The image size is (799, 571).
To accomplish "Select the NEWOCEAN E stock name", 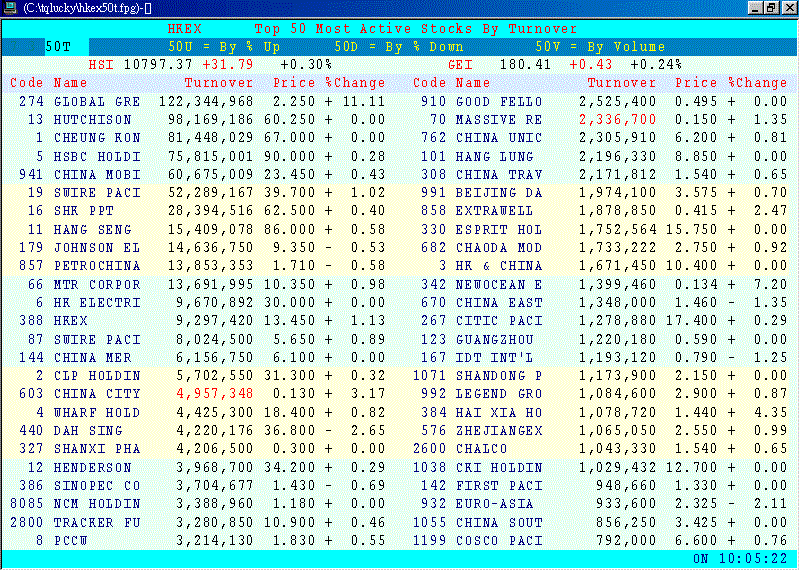I will click(499, 284).
